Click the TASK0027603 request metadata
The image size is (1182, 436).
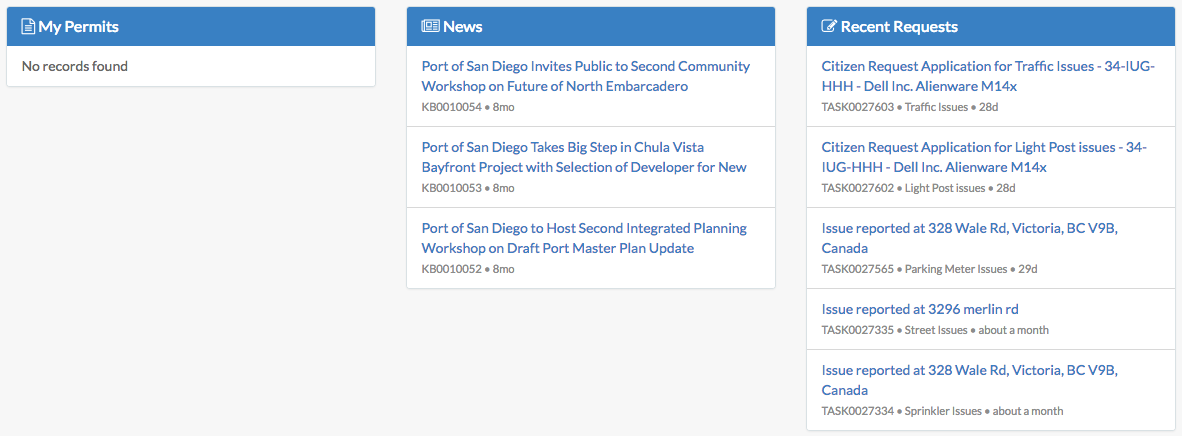[x=910, y=107]
